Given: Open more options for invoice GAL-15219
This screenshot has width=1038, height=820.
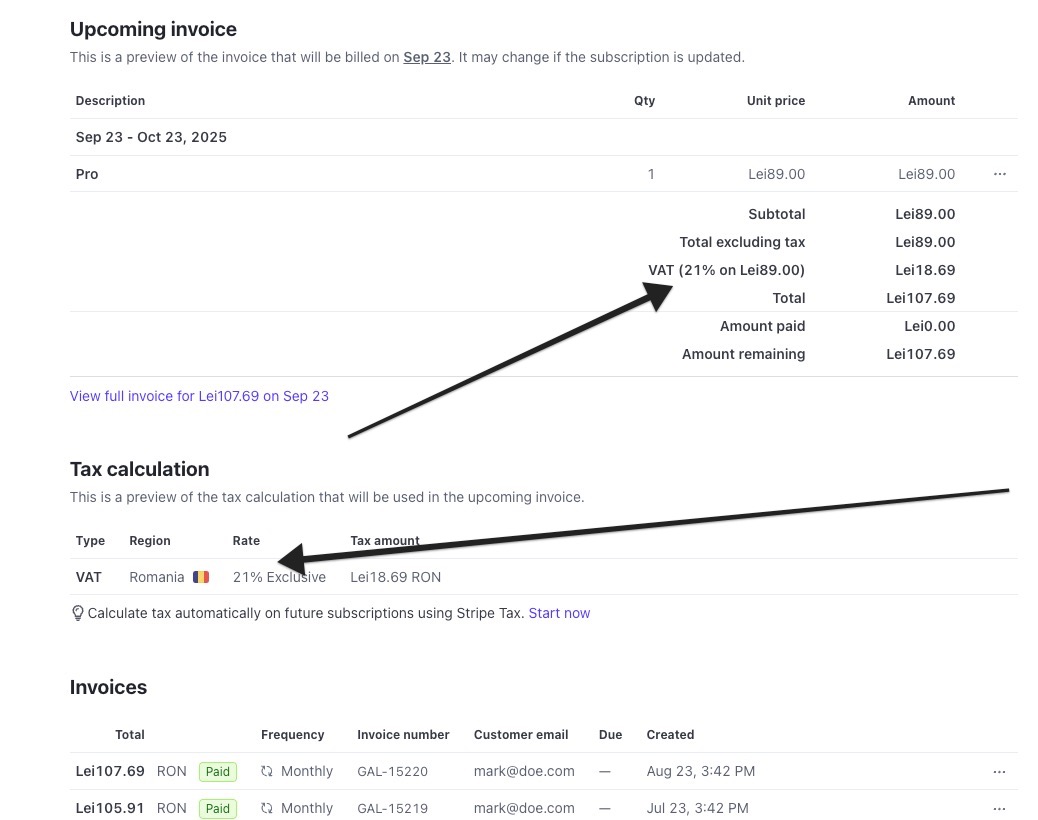Looking at the screenshot, I should coord(999,808).
